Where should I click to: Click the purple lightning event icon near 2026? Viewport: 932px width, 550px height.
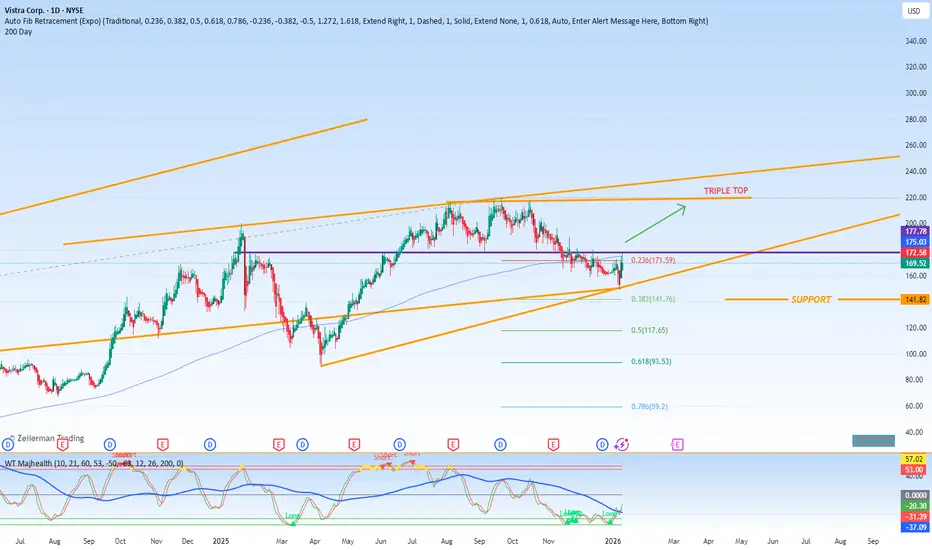click(621, 444)
